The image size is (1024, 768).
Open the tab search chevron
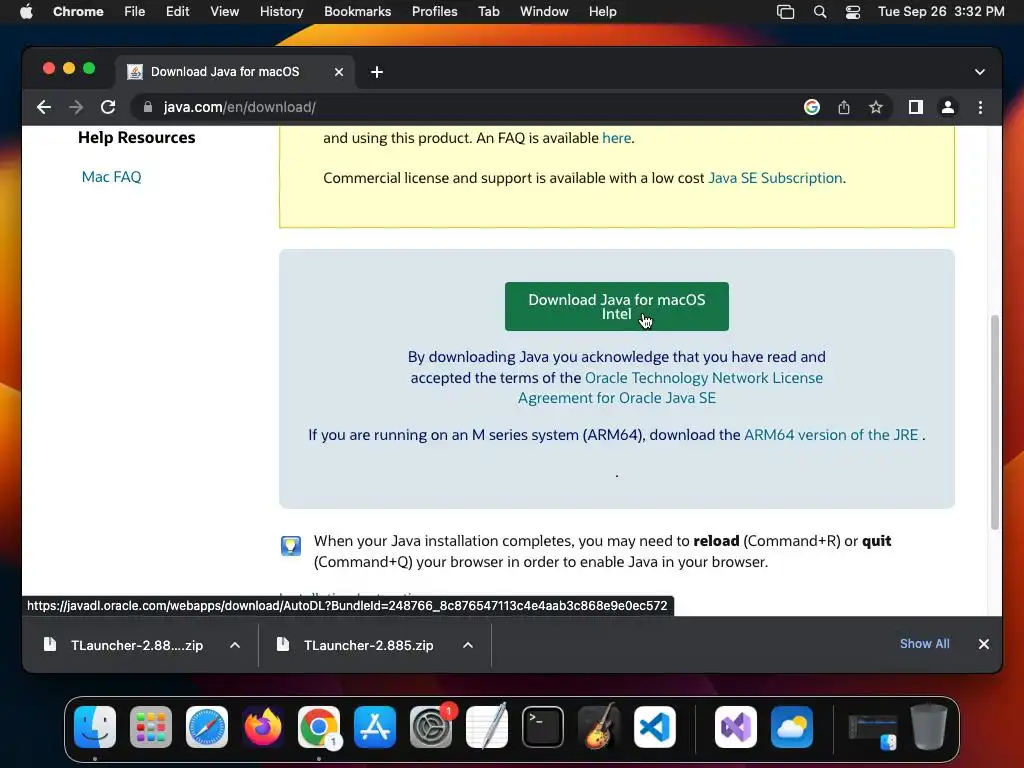(980, 72)
